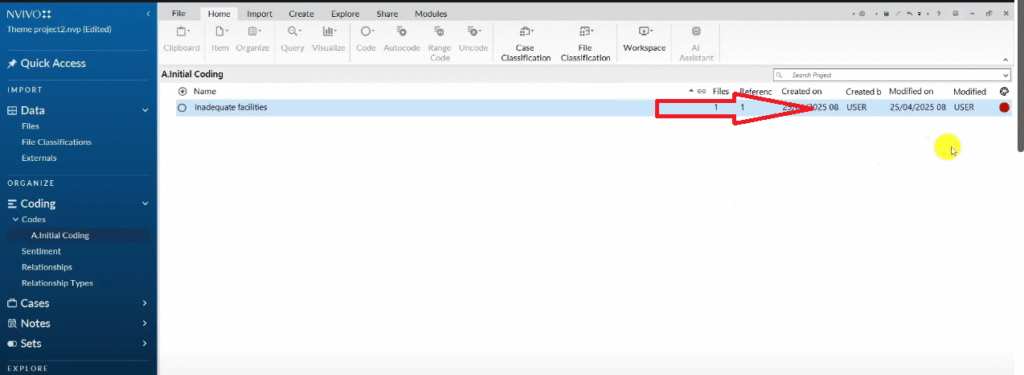This screenshot has height=375, width=1024.
Task: Click in the Search Project field
Action: (x=891, y=75)
